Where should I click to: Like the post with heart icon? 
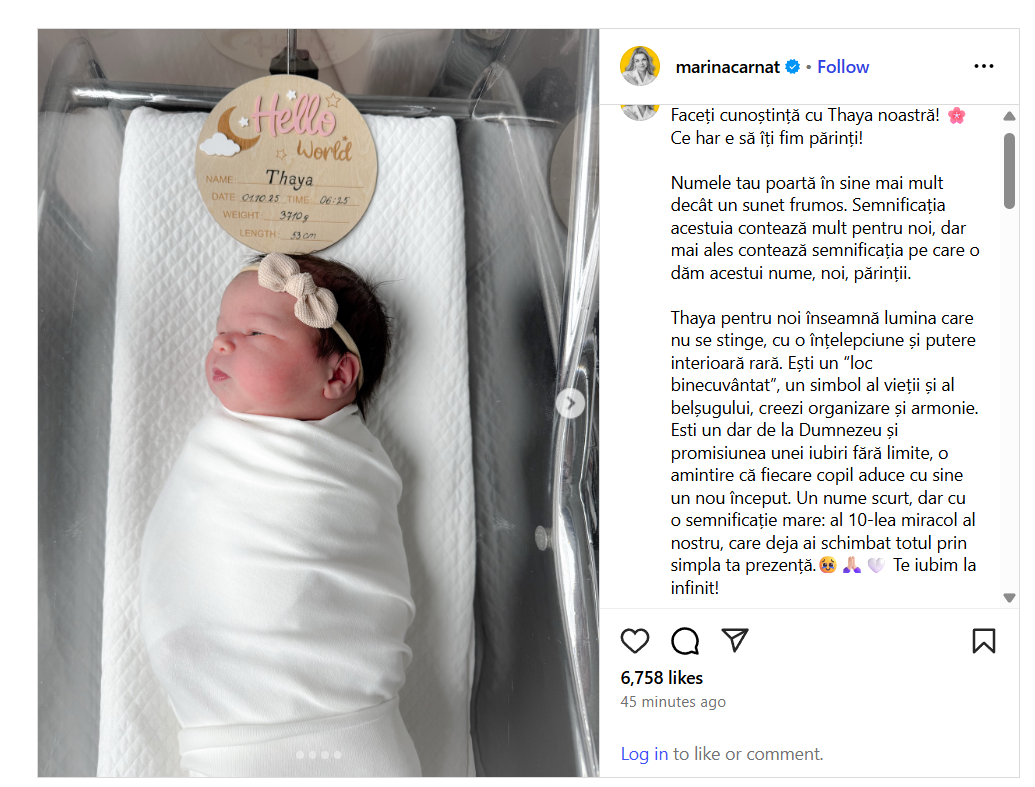(635, 640)
